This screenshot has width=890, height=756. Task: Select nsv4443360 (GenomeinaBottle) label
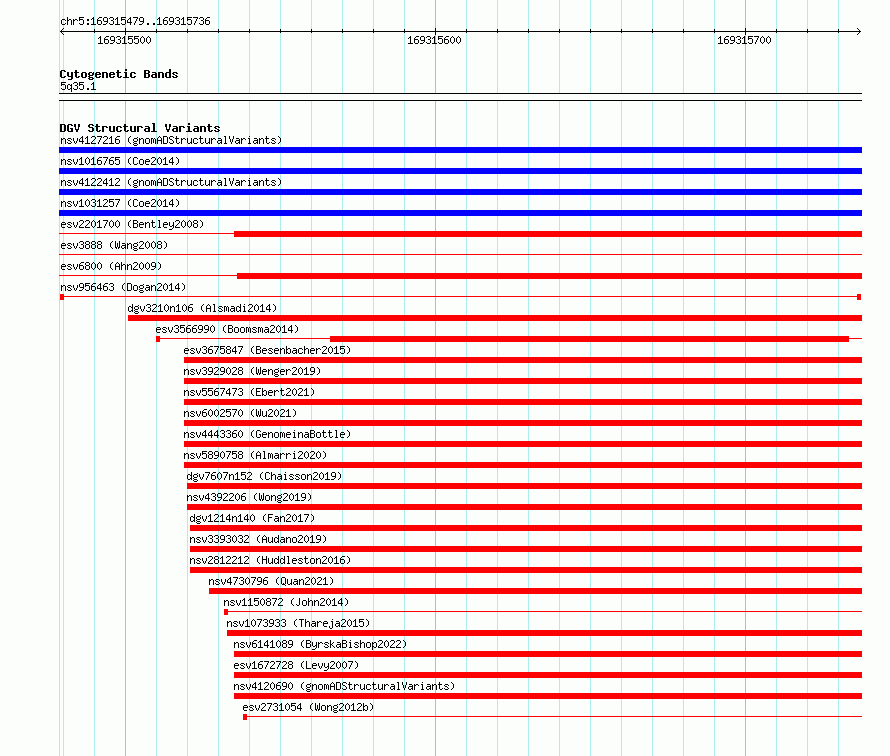click(x=267, y=434)
